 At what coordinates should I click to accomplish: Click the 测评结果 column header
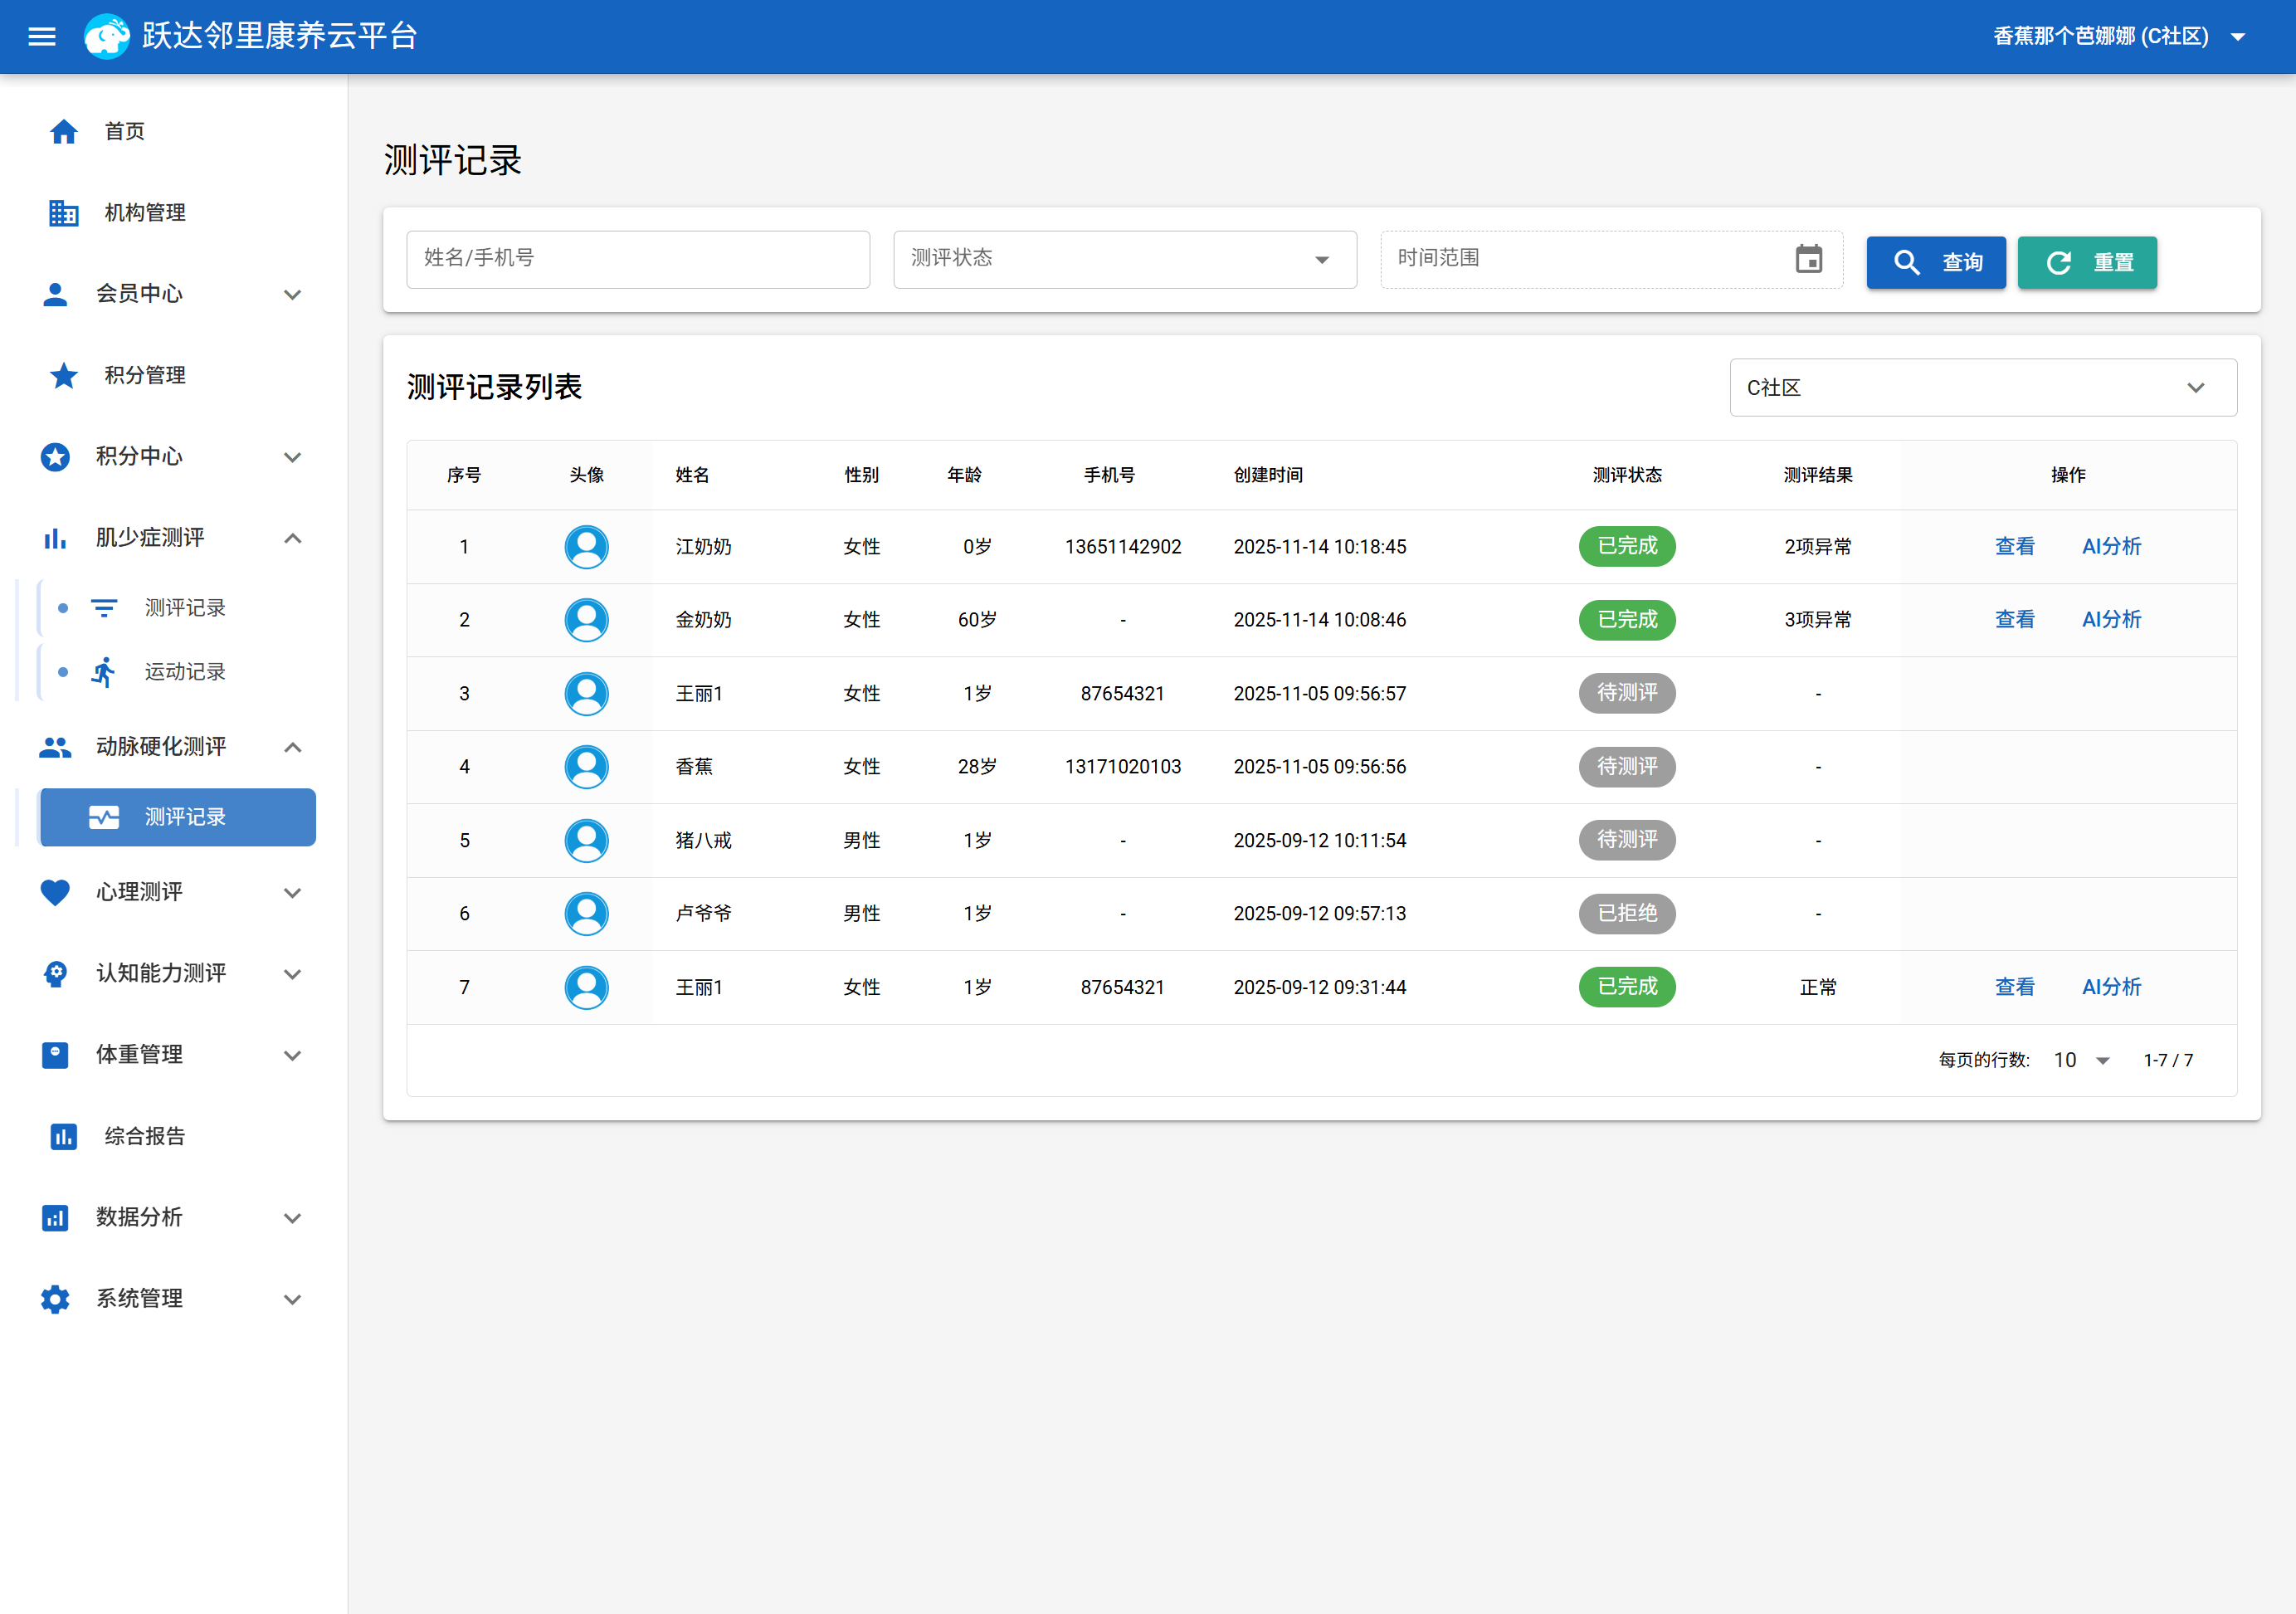pos(1817,475)
